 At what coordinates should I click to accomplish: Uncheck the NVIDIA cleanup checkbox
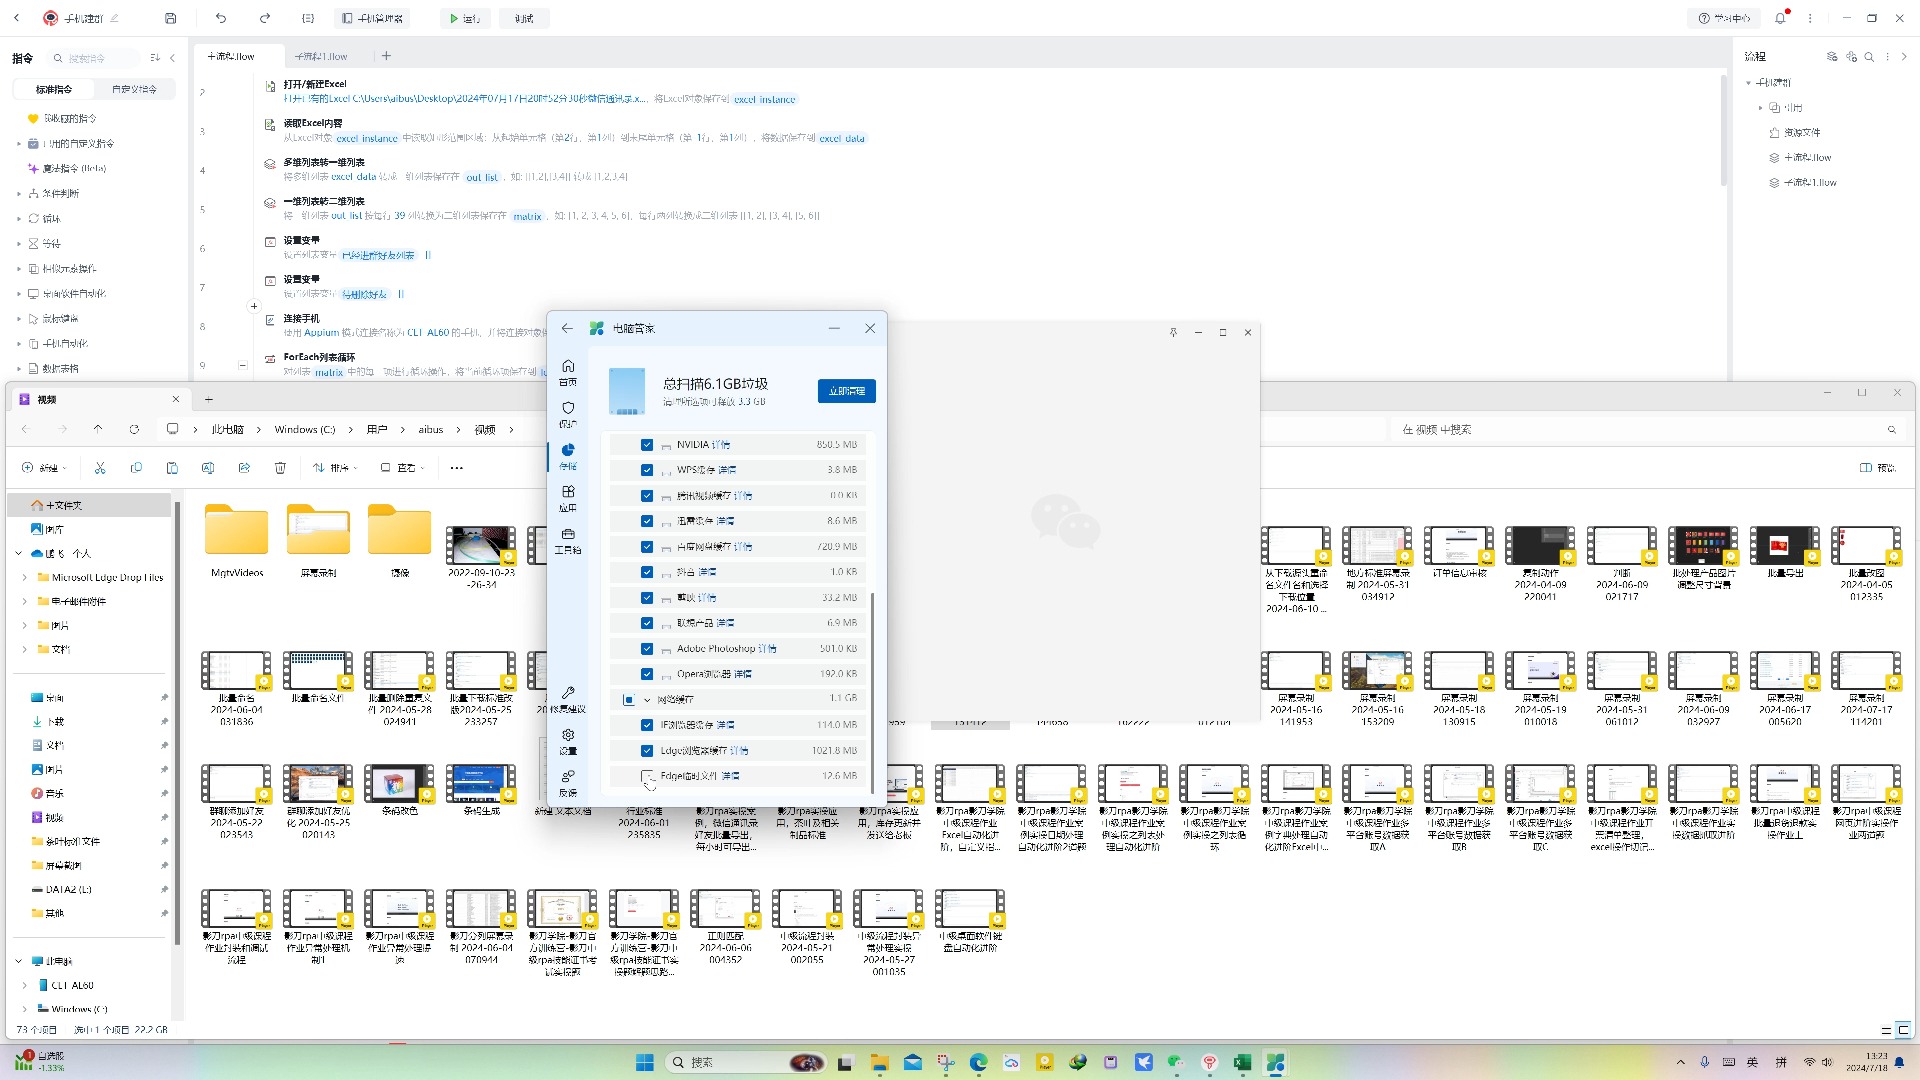point(647,445)
